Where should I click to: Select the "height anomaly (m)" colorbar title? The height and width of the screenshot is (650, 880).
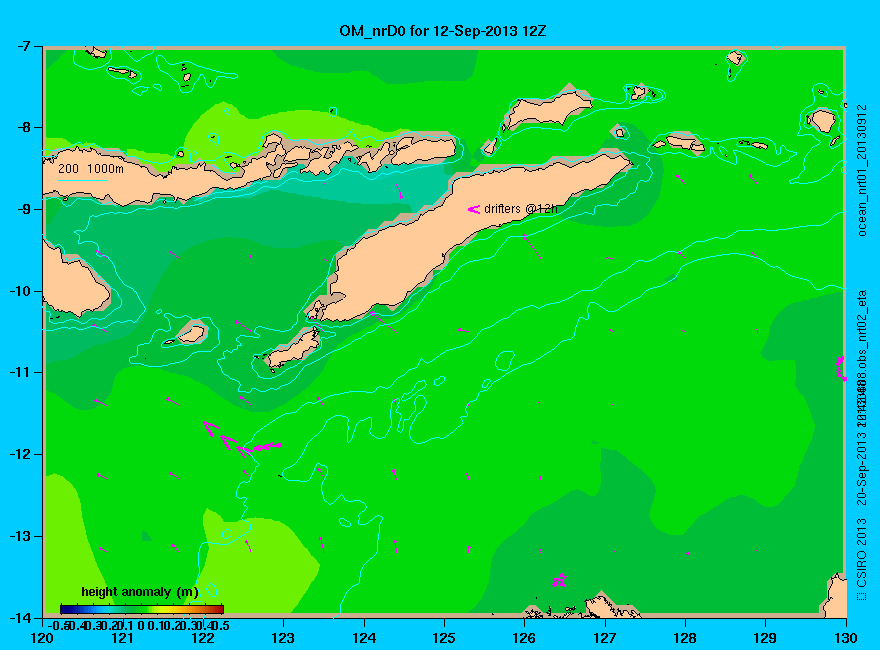[140, 592]
